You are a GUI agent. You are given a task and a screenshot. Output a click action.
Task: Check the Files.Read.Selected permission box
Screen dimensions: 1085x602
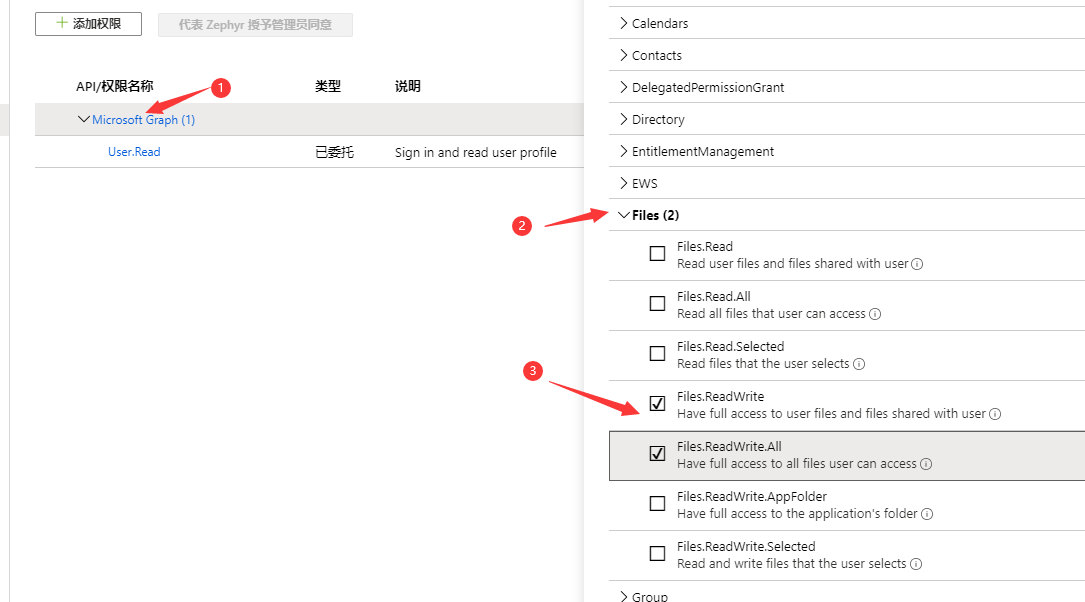coord(657,354)
